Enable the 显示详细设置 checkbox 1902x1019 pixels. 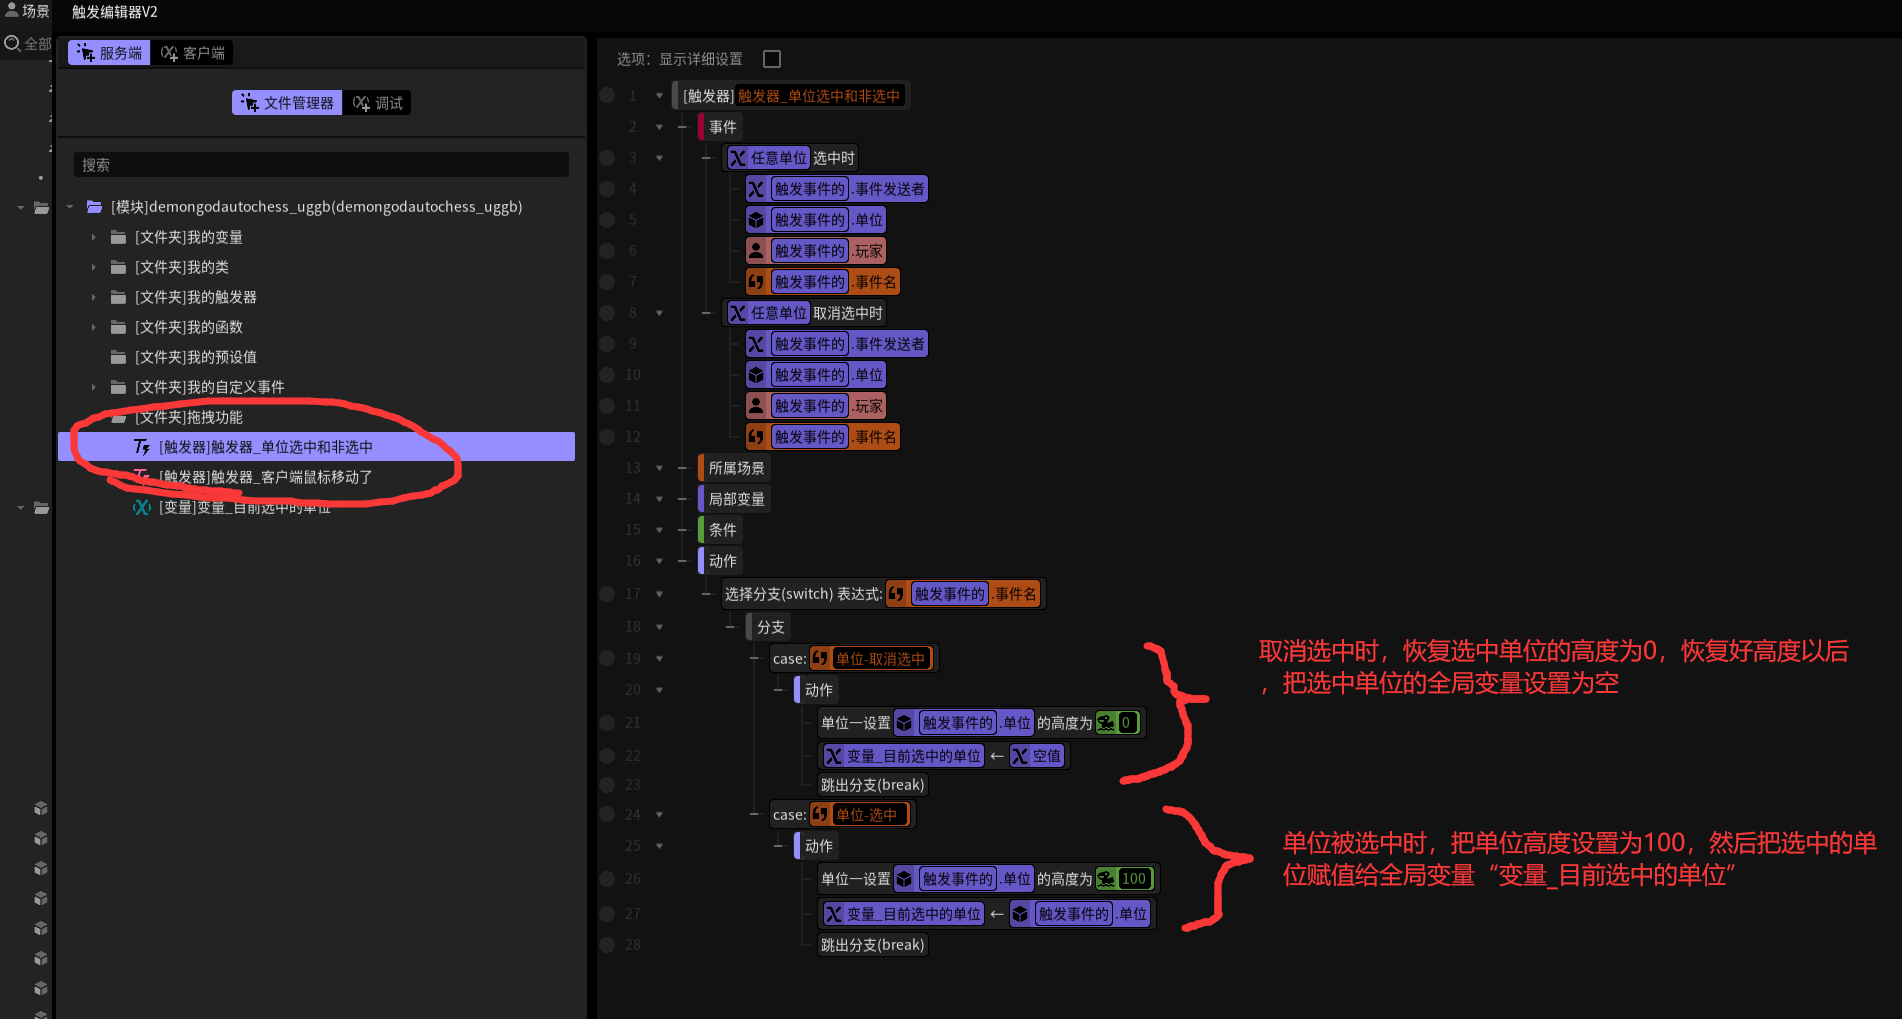point(772,59)
